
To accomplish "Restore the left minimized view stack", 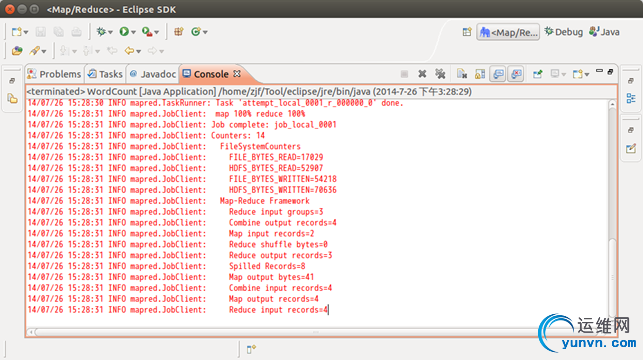I will click(x=12, y=81).
